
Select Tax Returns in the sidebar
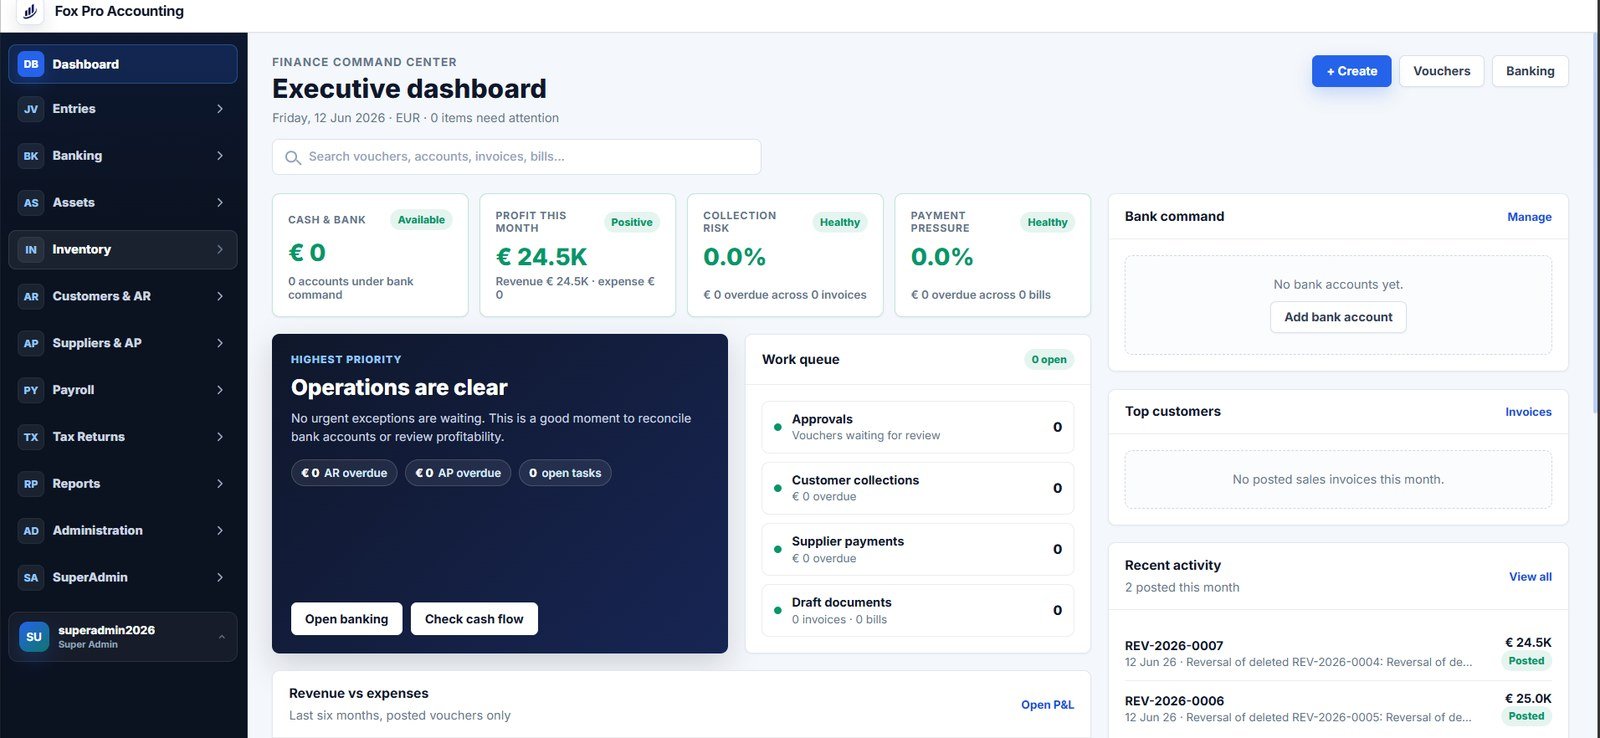click(x=123, y=437)
